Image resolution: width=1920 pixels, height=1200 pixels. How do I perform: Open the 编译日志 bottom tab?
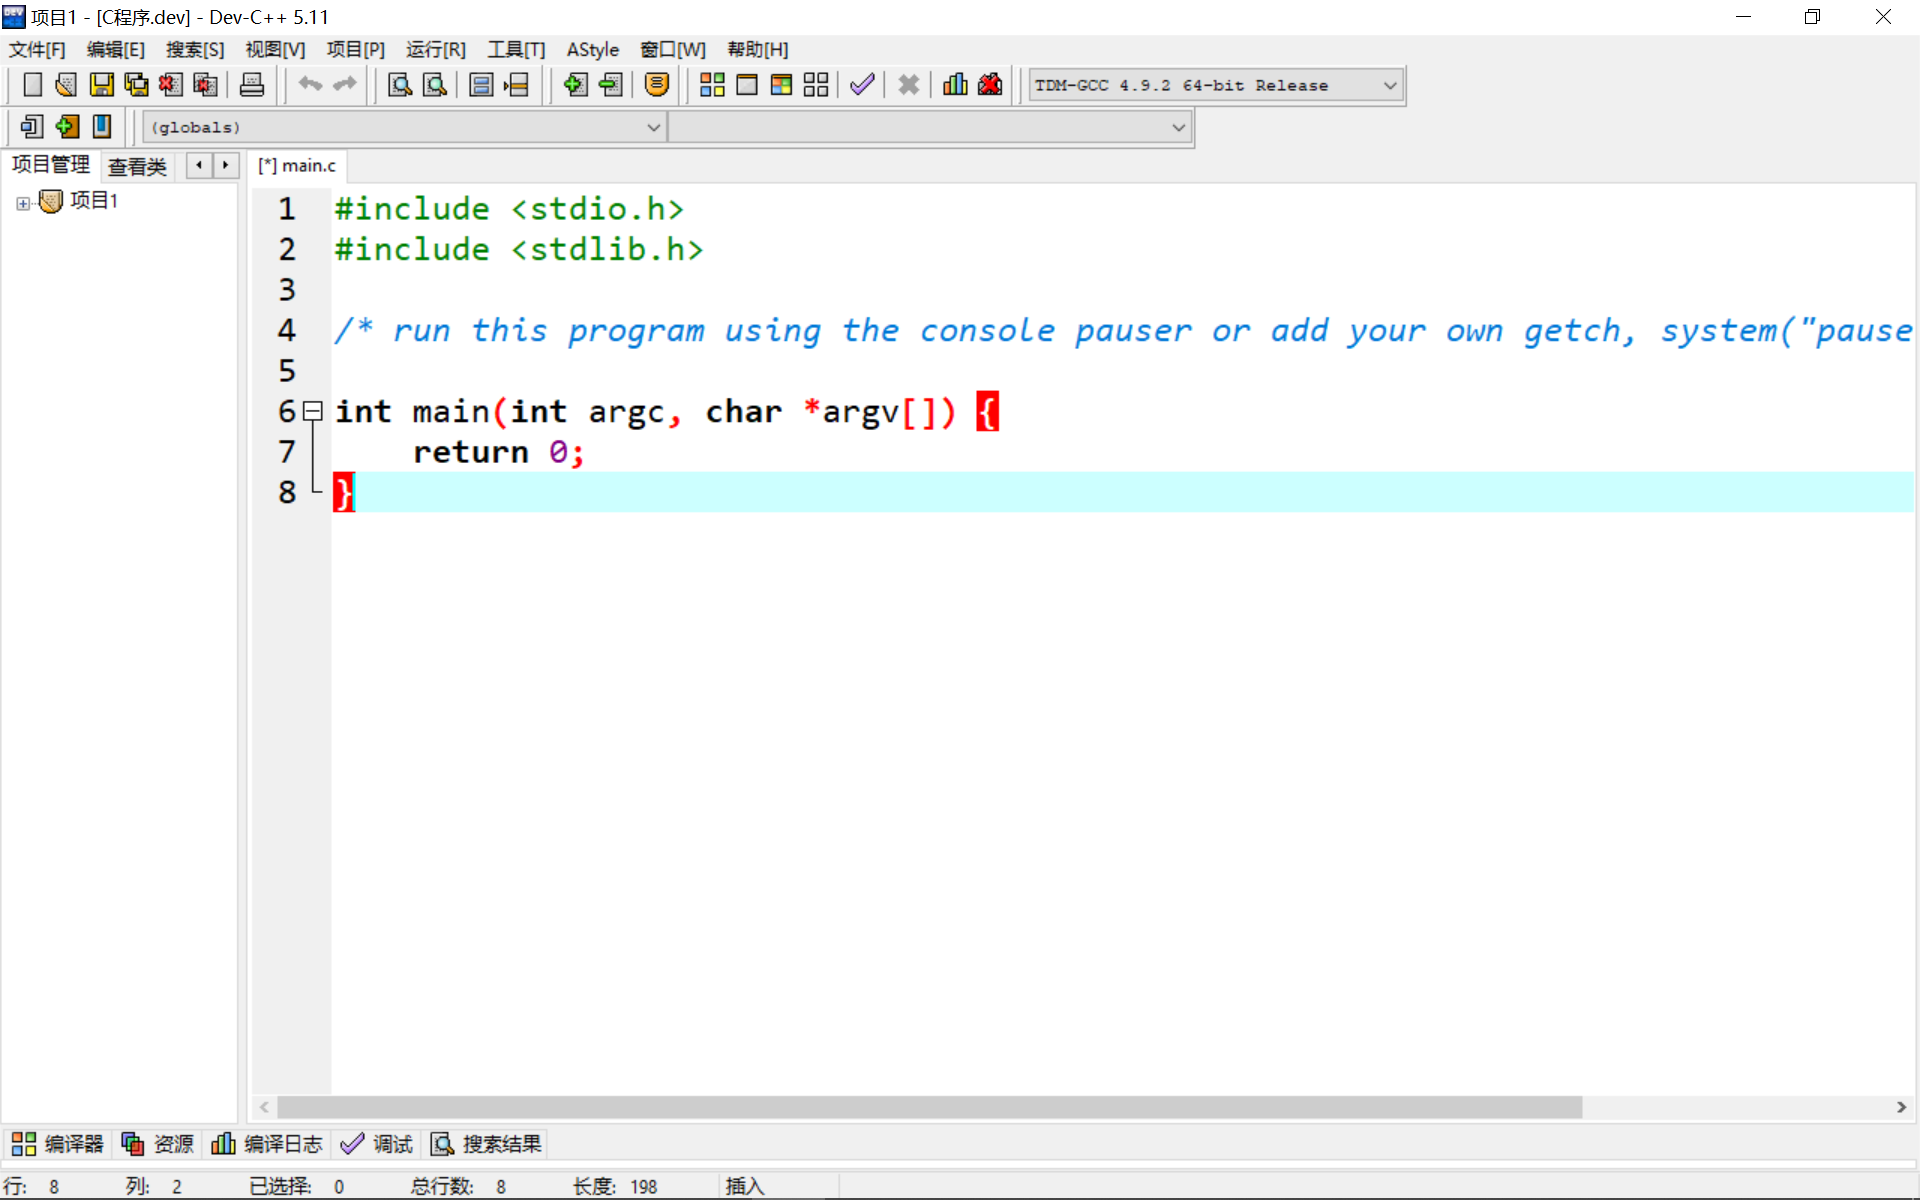(x=267, y=1144)
